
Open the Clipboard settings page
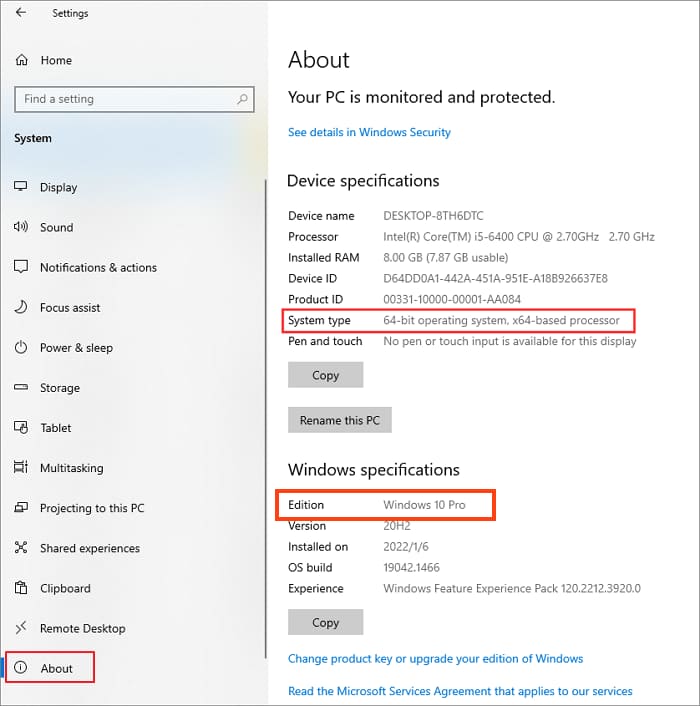(65, 588)
